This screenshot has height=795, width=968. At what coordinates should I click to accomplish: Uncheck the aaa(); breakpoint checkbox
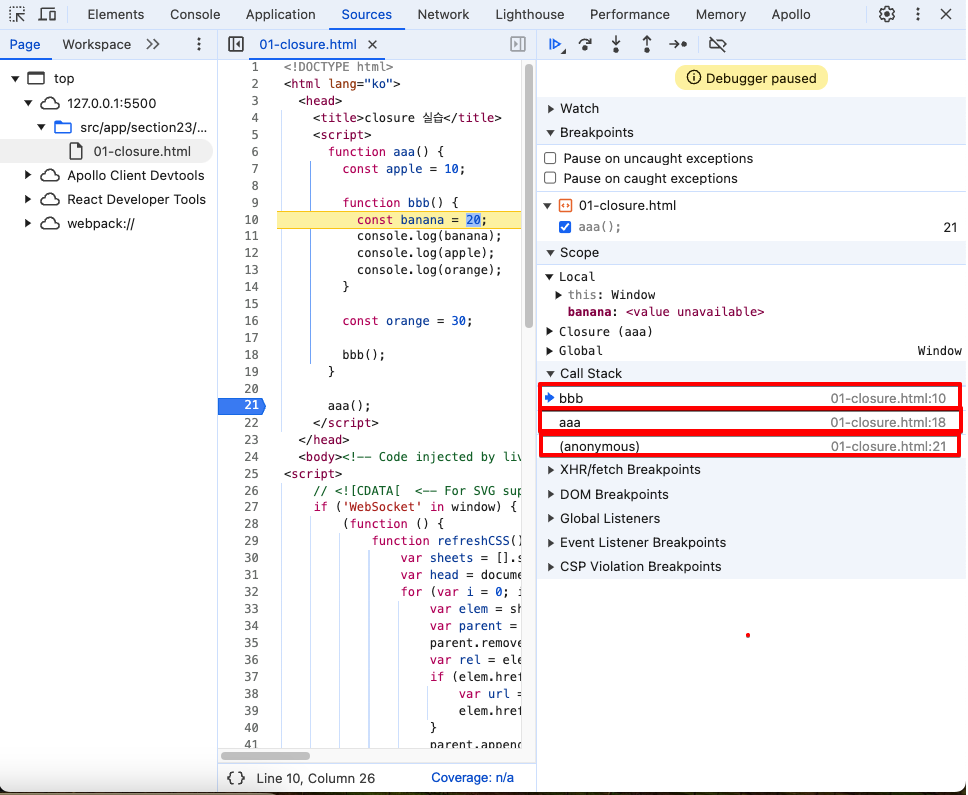click(565, 227)
